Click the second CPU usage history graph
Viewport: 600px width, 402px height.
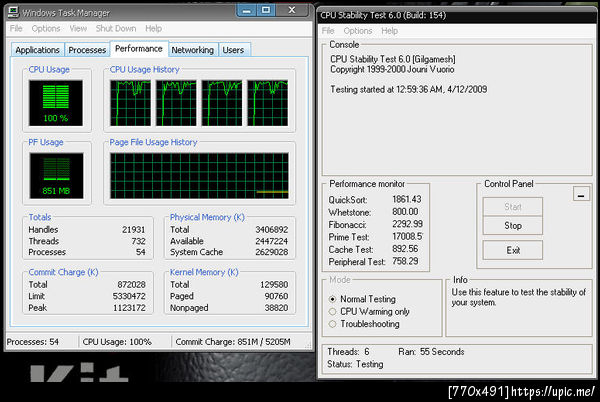click(176, 103)
